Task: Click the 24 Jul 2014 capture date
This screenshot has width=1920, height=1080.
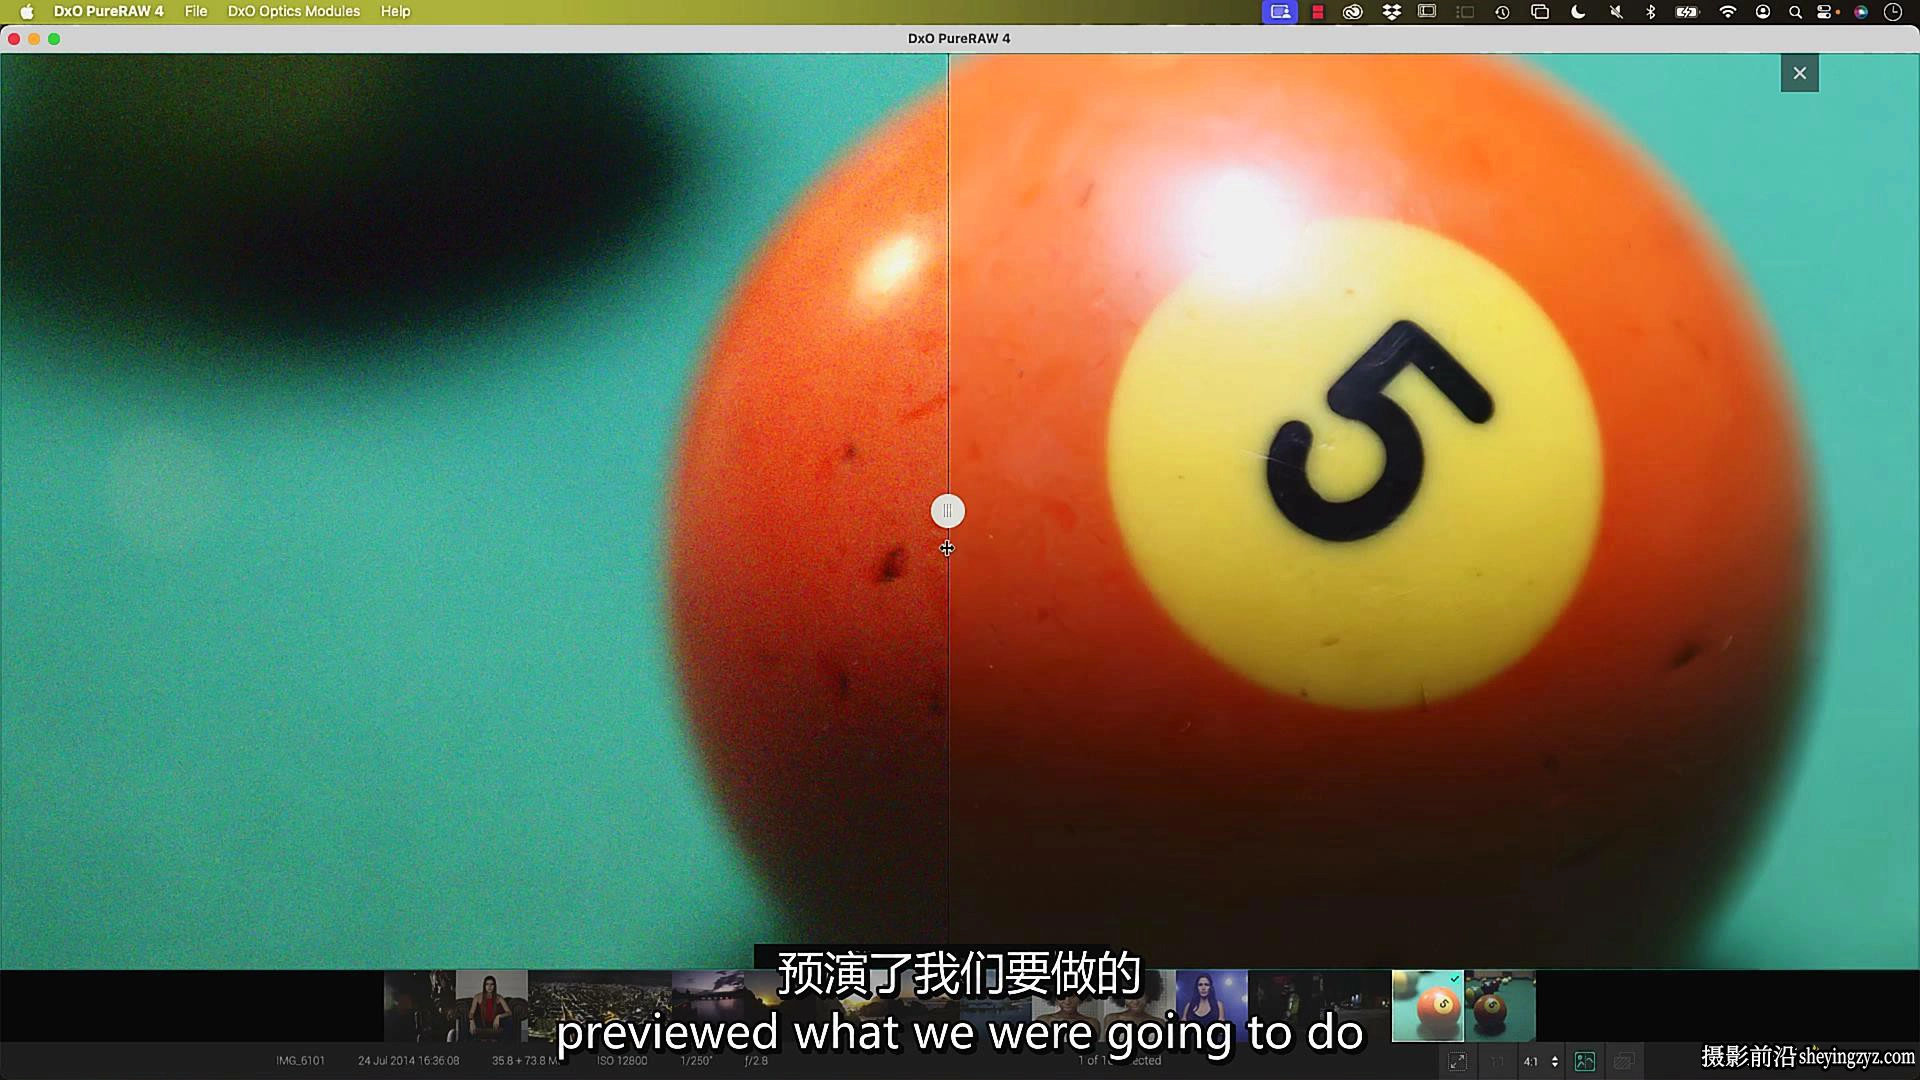Action: 409,1061
